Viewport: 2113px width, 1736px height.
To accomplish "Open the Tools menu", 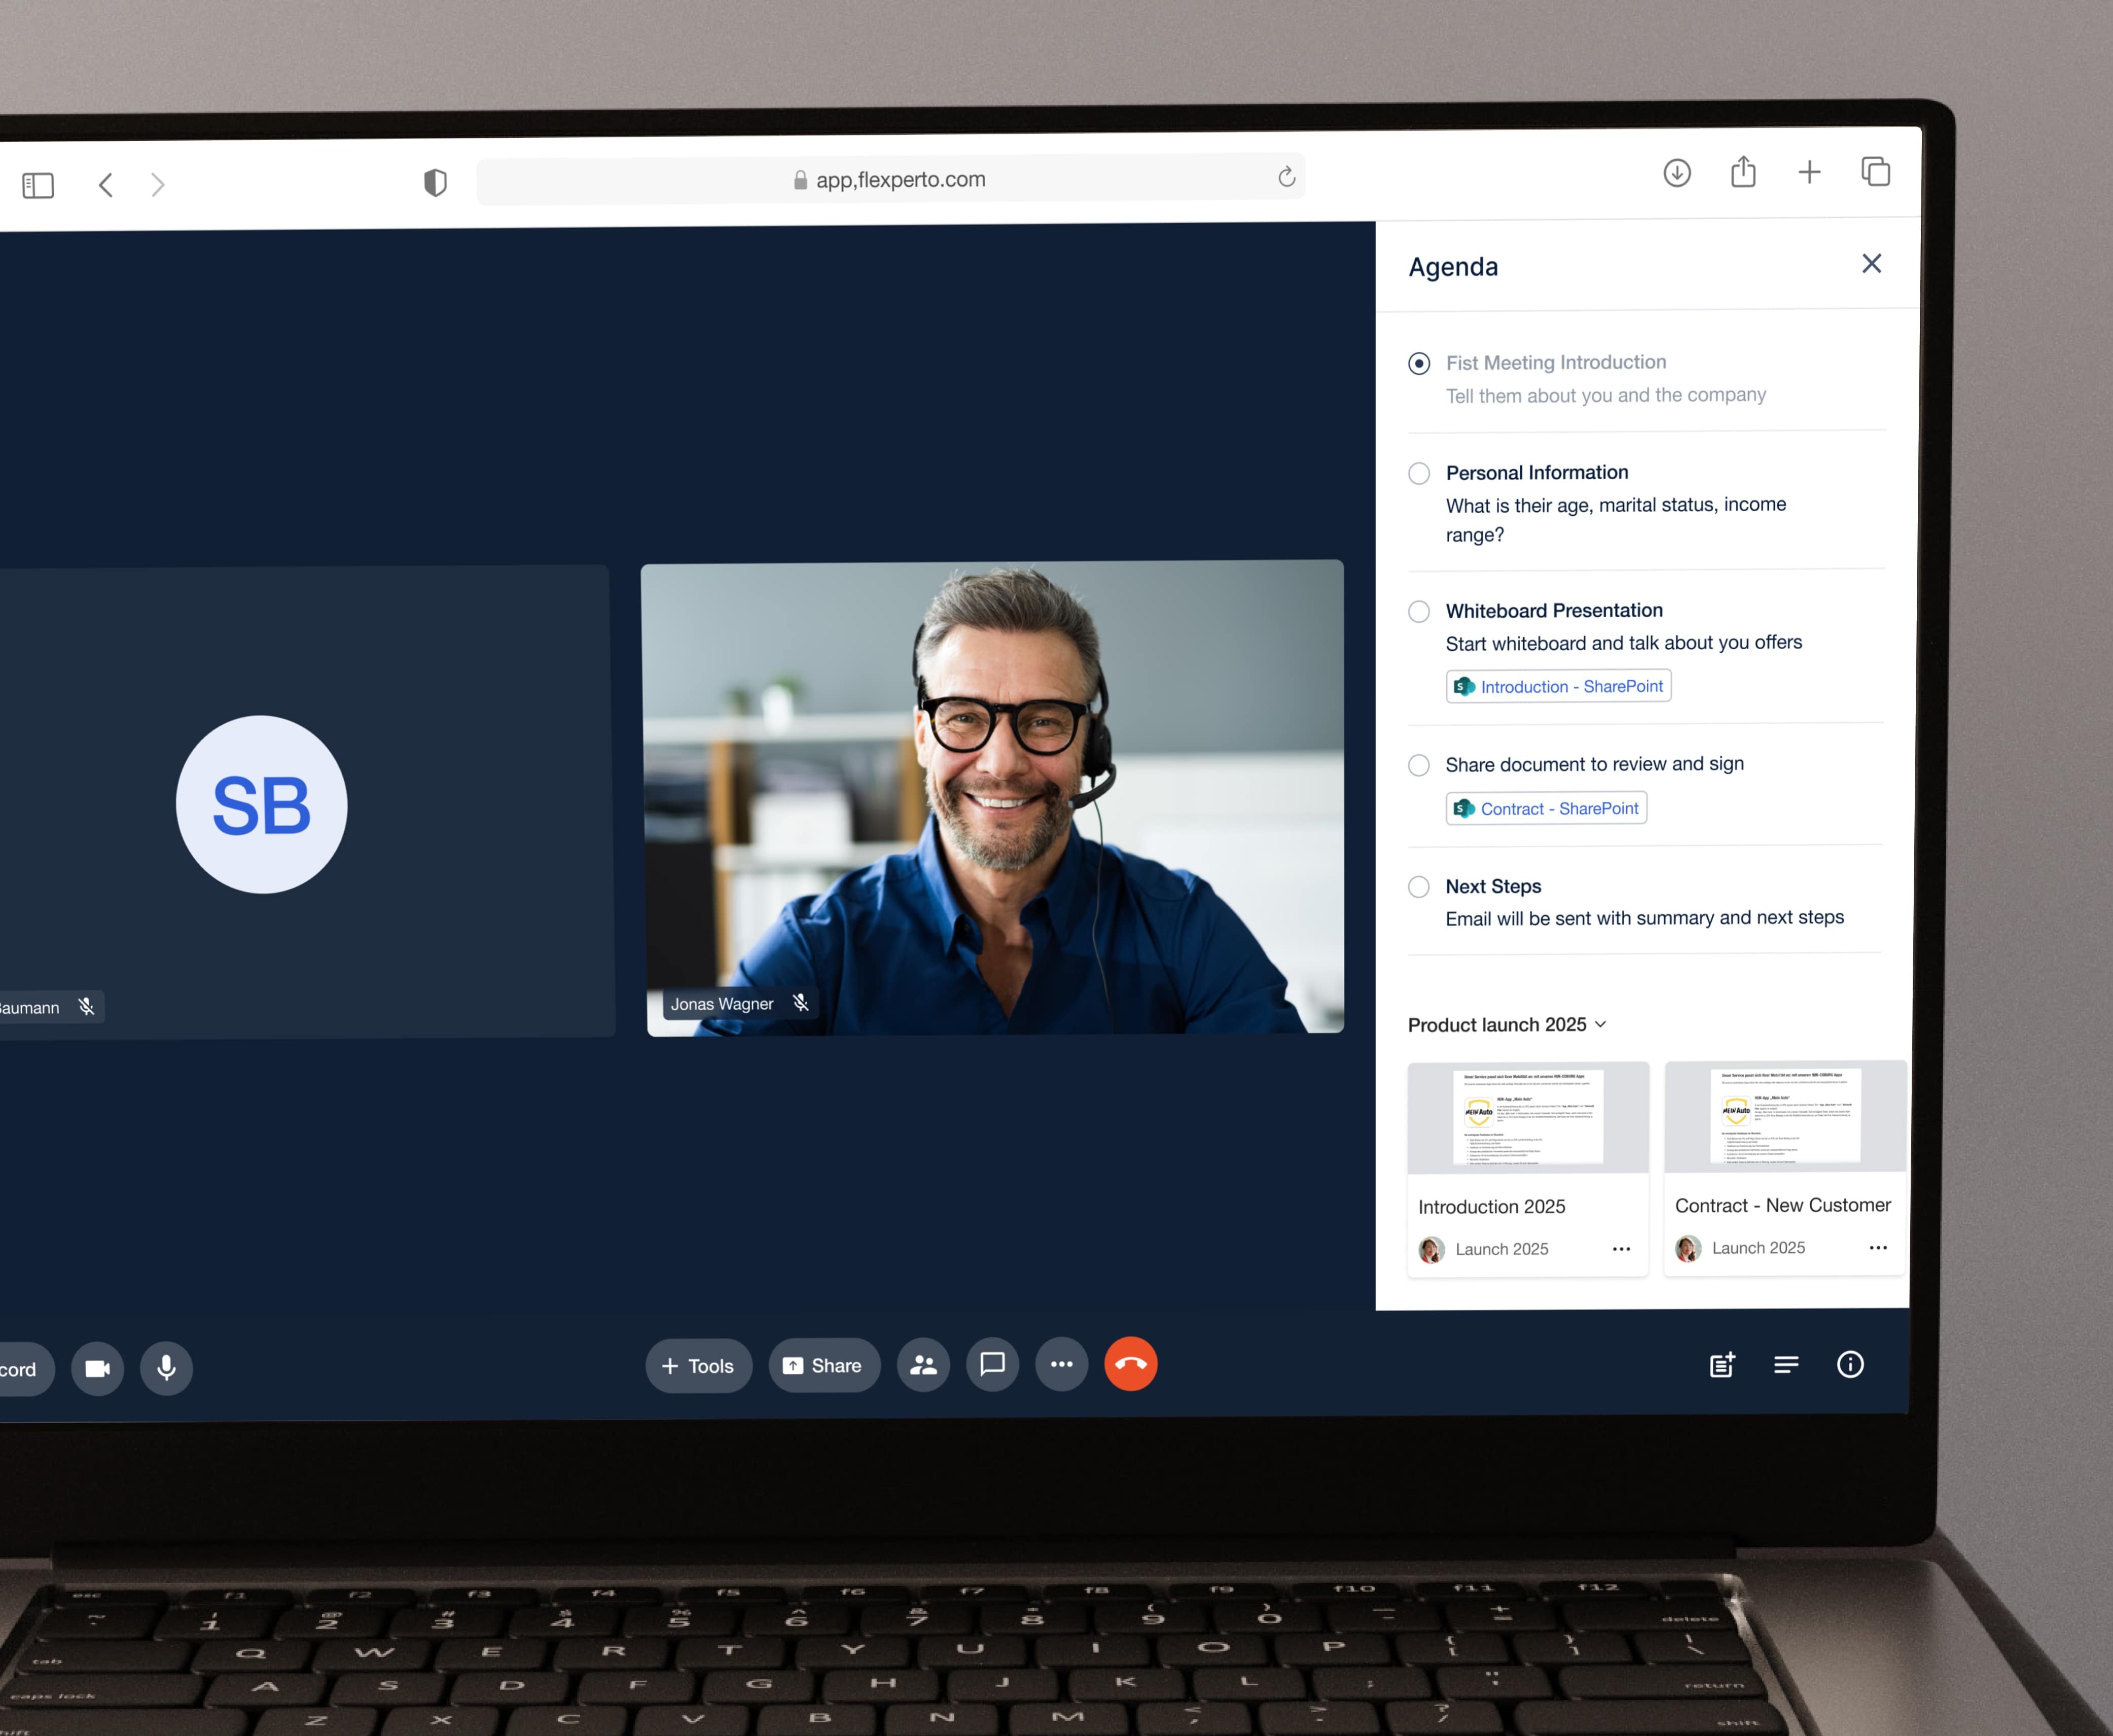I will [698, 1366].
